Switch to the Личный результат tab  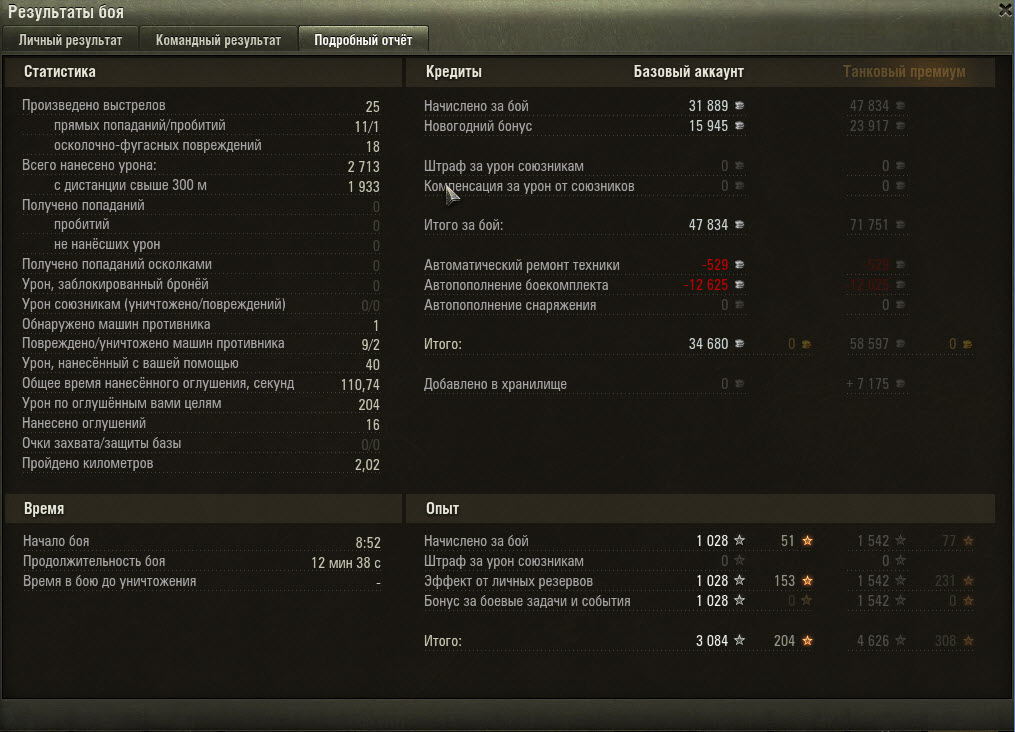70,40
